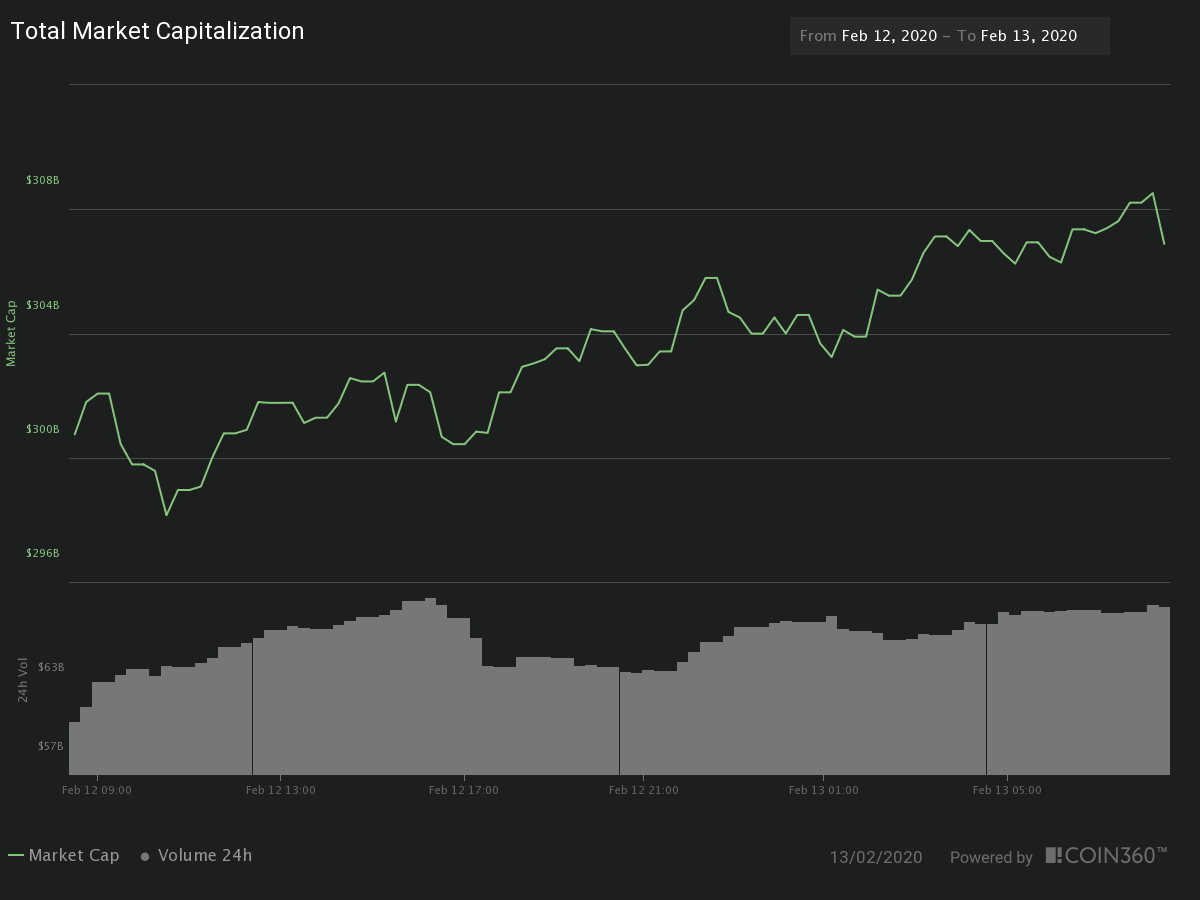Click the Feb 12 21:00 time label
Image resolution: width=1200 pixels, height=900 pixels.
(643, 790)
